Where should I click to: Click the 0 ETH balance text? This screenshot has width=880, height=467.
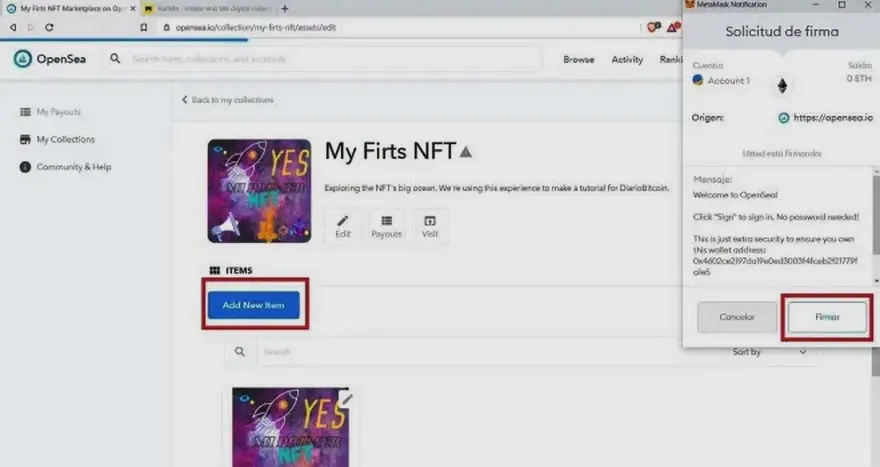coord(859,78)
